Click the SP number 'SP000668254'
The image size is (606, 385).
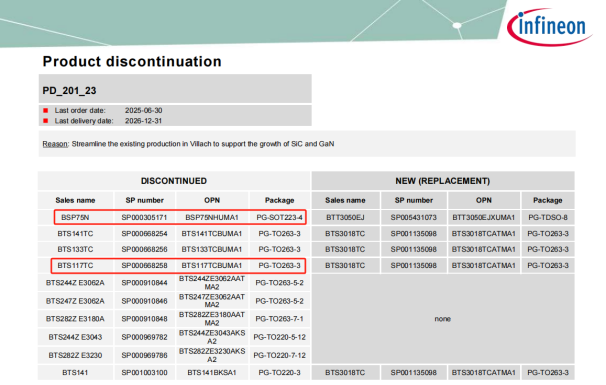(x=145, y=234)
